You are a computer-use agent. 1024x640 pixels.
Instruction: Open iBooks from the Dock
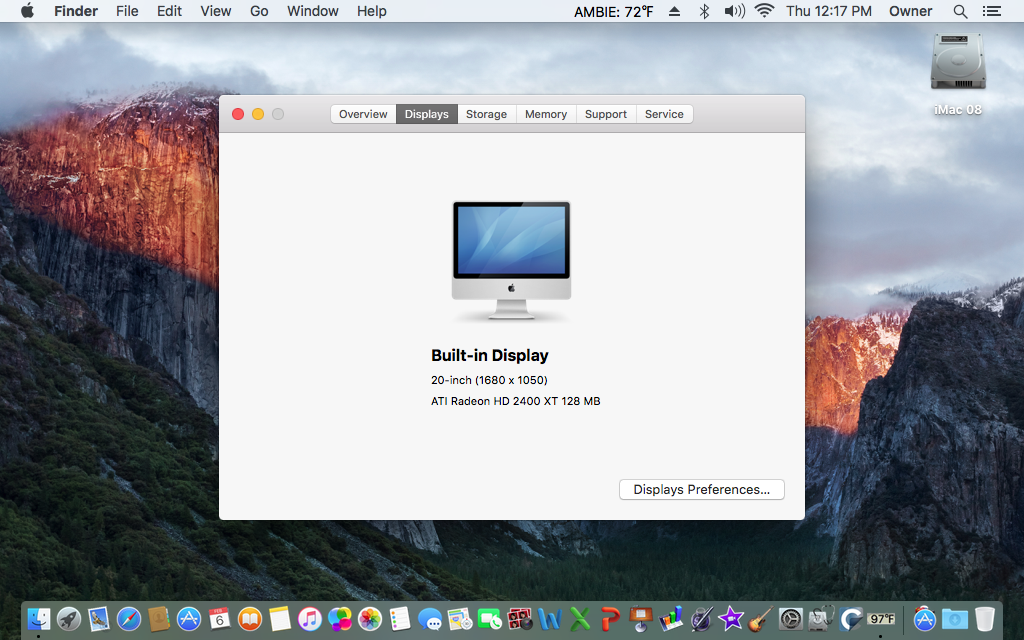coord(249,618)
